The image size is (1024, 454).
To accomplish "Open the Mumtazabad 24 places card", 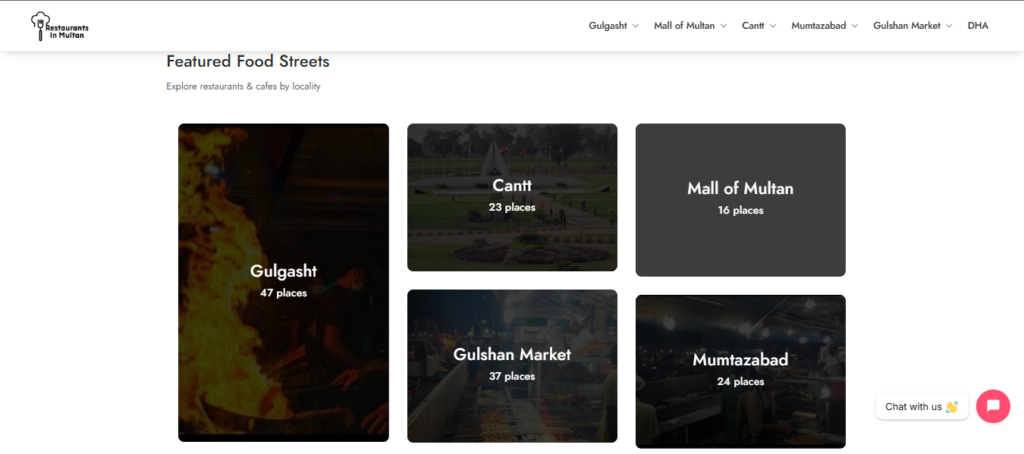I will click(x=740, y=371).
